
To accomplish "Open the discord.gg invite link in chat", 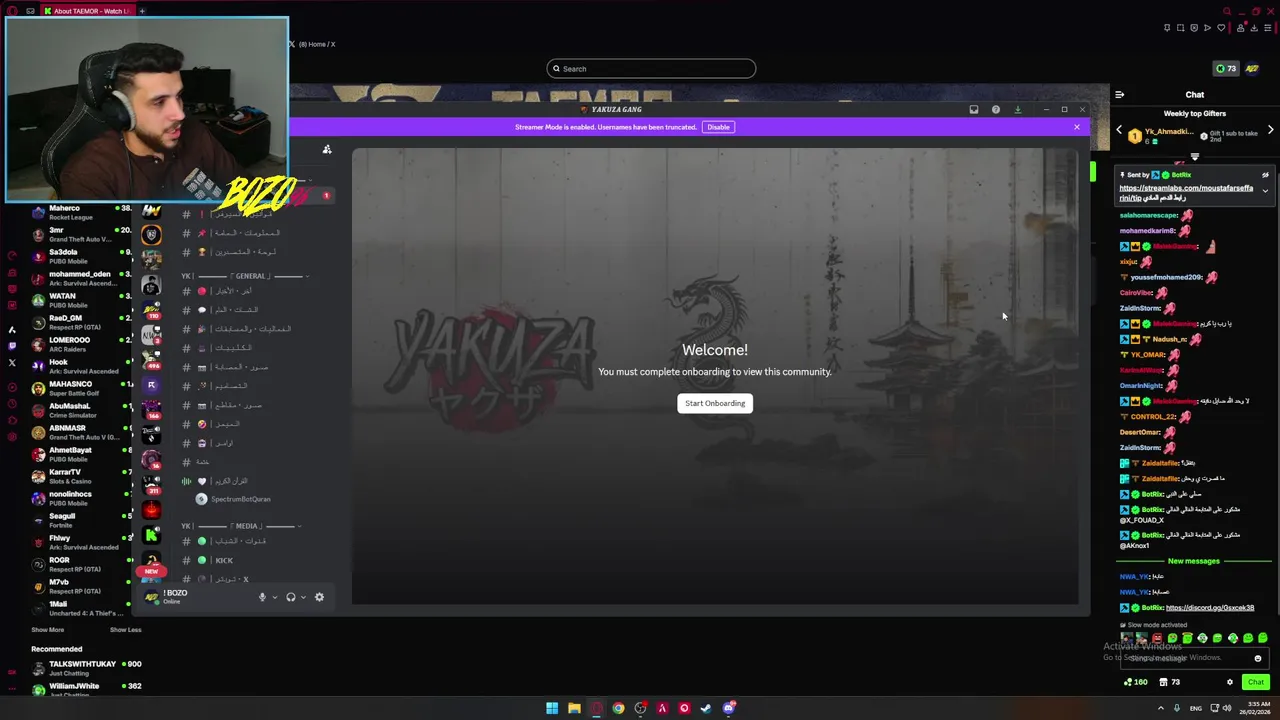I will (1210, 608).
